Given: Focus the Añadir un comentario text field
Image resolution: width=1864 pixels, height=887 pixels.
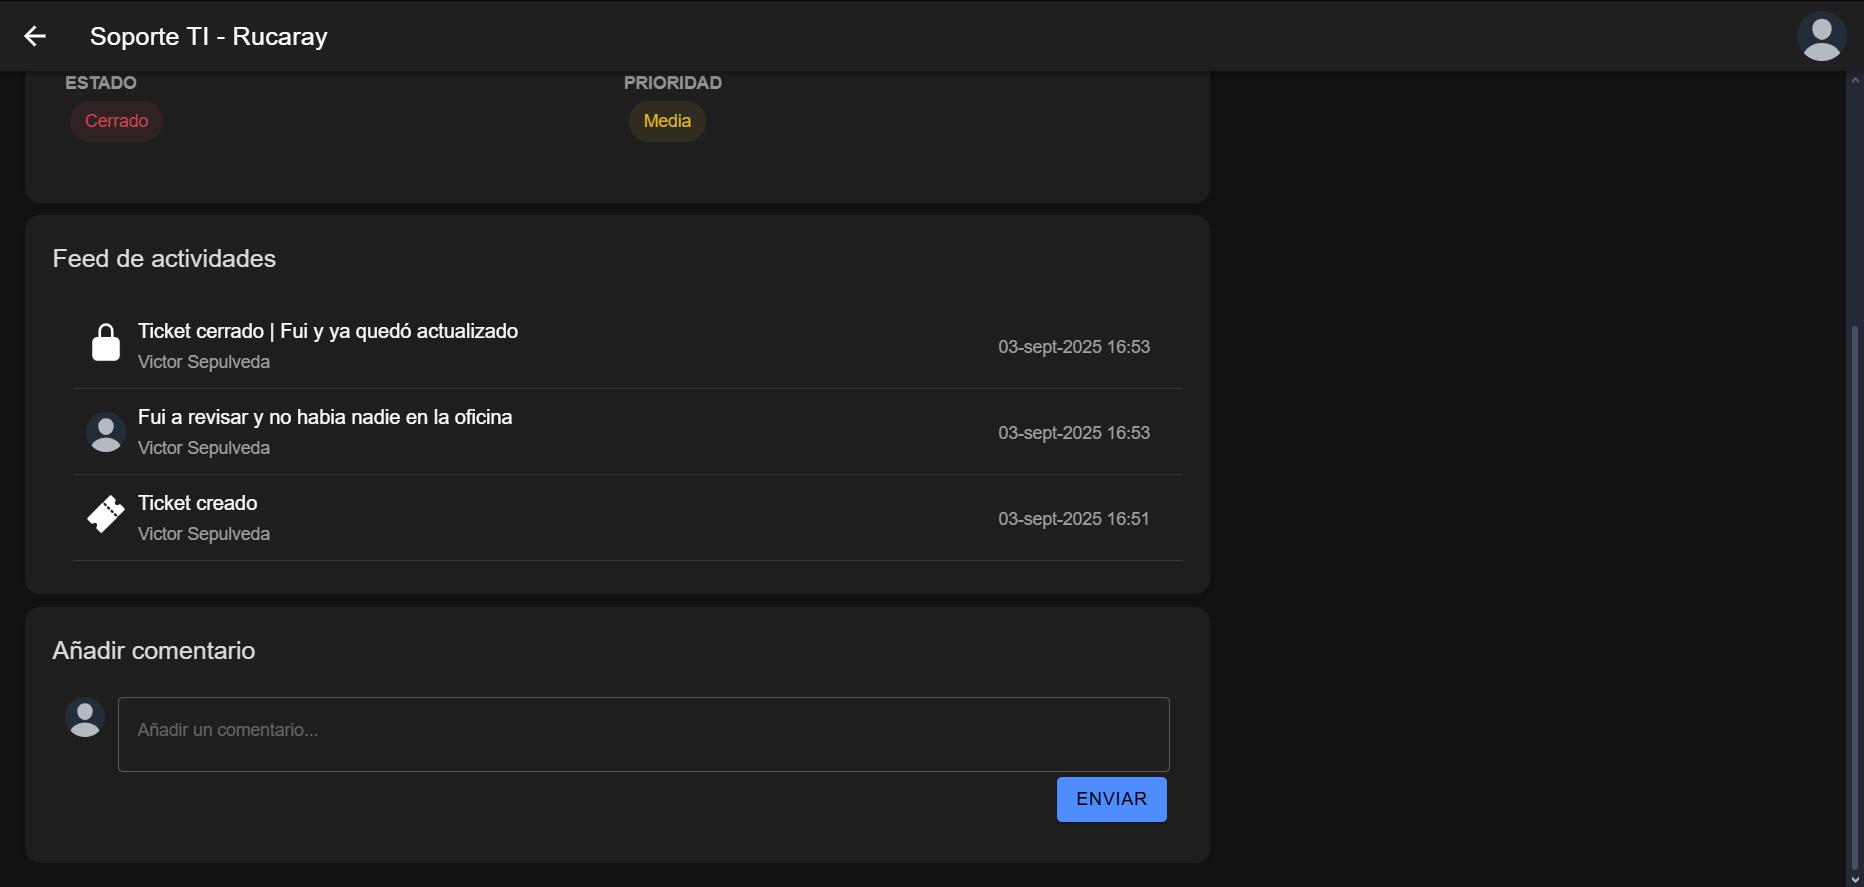Looking at the screenshot, I should [x=643, y=734].
